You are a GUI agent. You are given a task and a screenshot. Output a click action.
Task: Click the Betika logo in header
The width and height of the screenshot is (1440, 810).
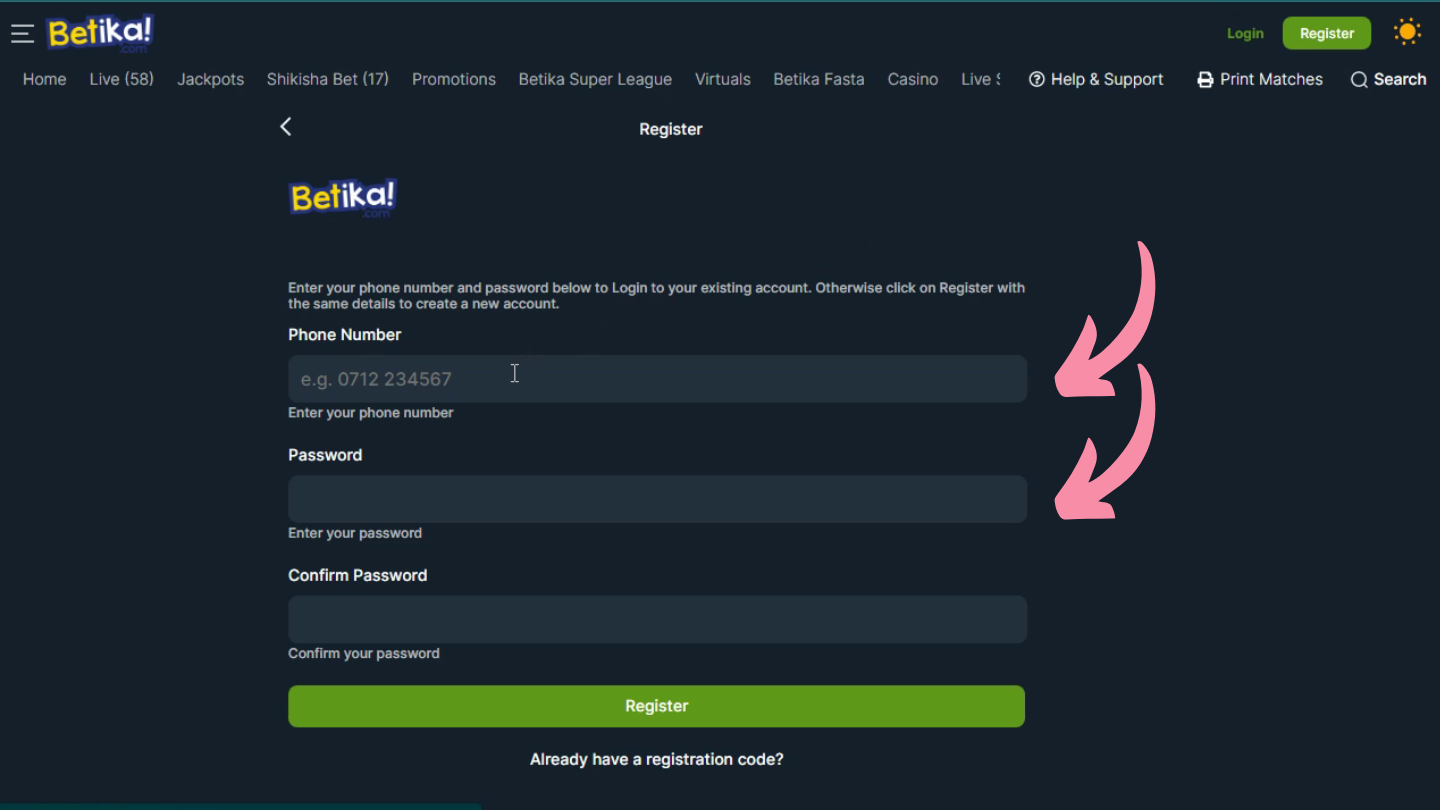(x=100, y=34)
